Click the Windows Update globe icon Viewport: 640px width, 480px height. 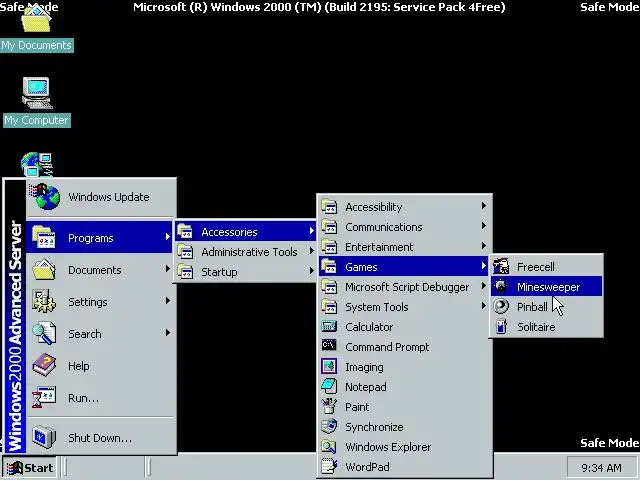coord(44,197)
